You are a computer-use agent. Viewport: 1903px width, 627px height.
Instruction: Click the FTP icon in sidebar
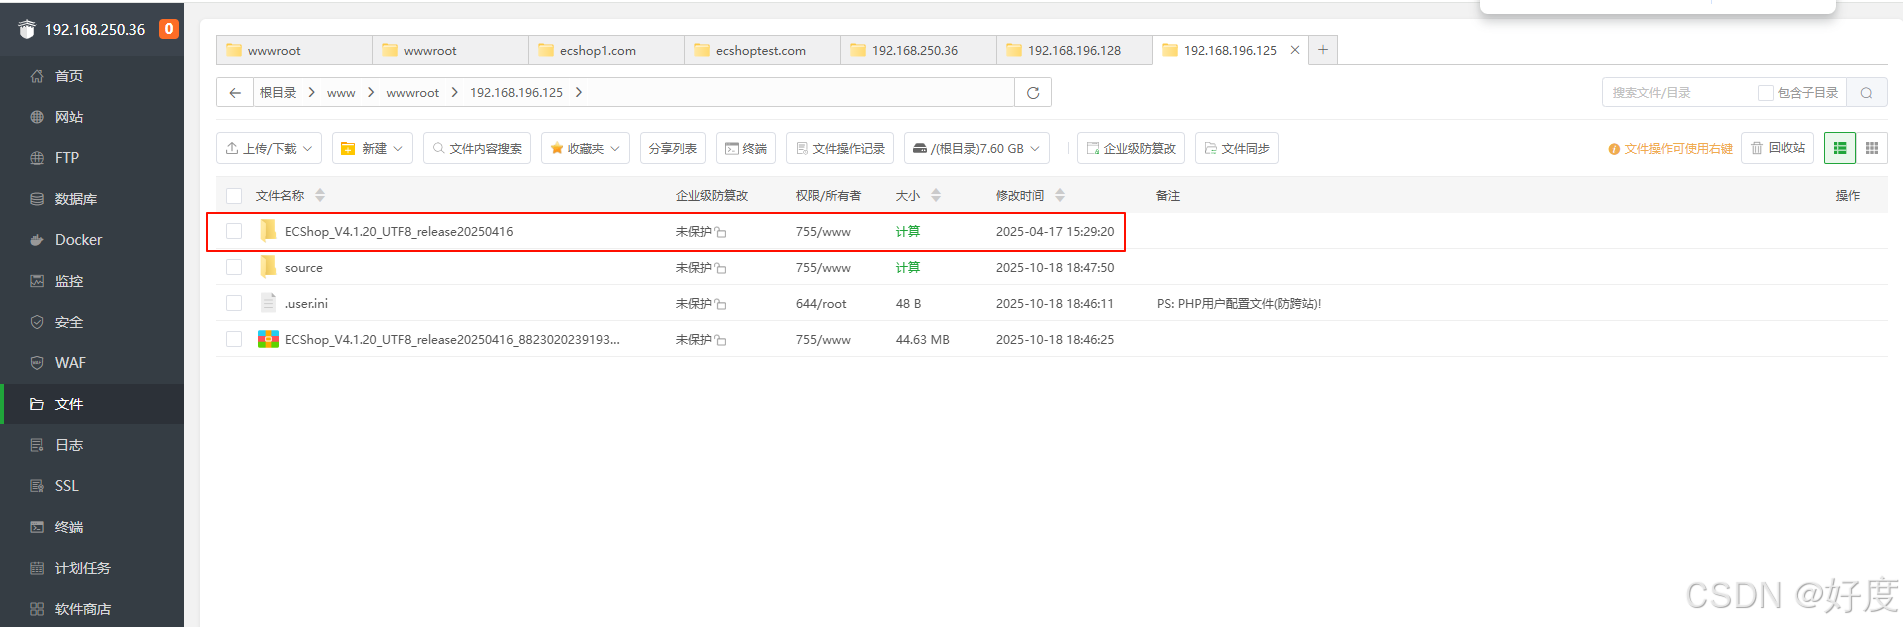tap(37, 158)
